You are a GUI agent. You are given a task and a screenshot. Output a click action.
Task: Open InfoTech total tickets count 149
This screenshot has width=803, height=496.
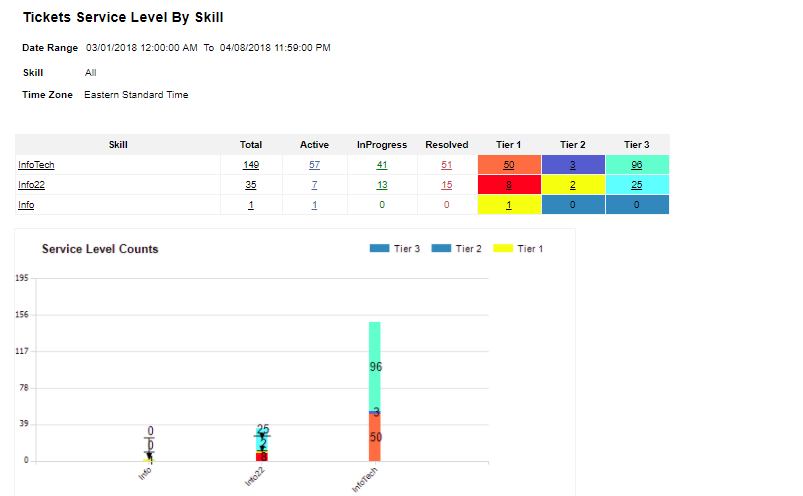click(251, 165)
